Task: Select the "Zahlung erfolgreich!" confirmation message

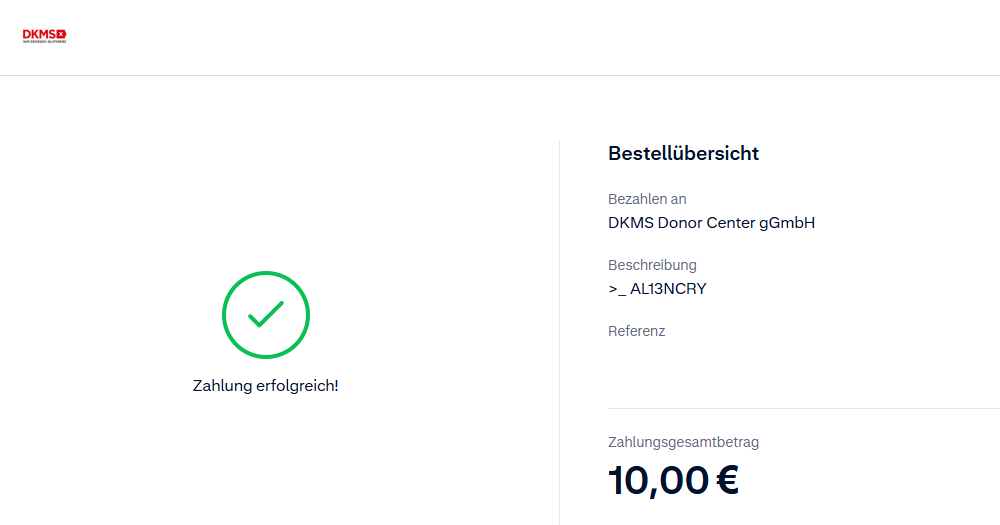Action: click(266, 385)
